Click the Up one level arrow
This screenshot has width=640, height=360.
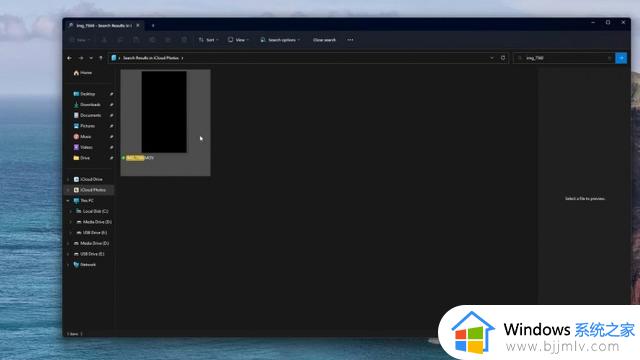(x=101, y=58)
